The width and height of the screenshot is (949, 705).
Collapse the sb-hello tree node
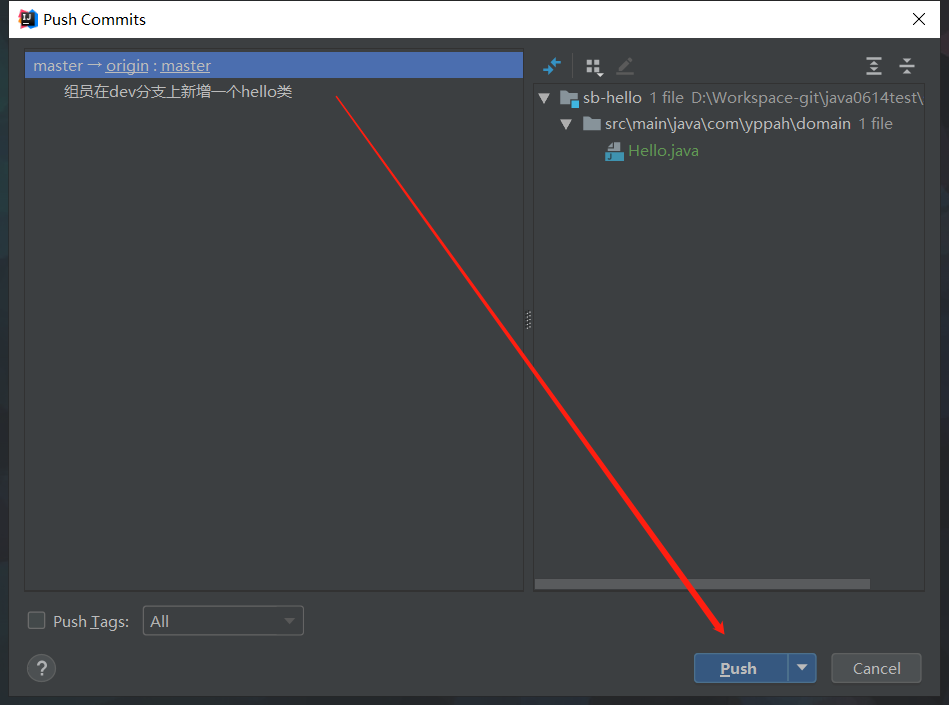click(x=545, y=98)
